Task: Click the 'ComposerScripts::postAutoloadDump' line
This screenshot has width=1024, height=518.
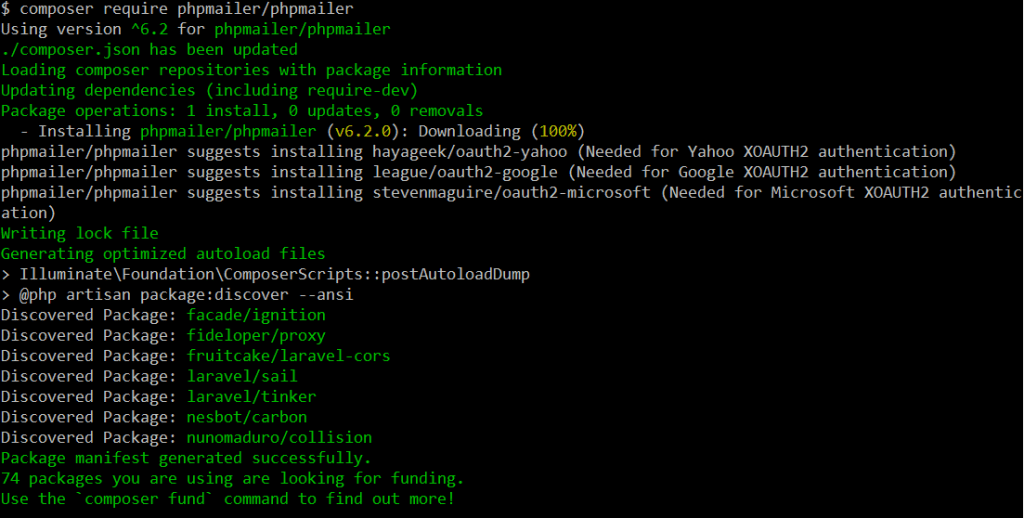Action: (x=265, y=274)
